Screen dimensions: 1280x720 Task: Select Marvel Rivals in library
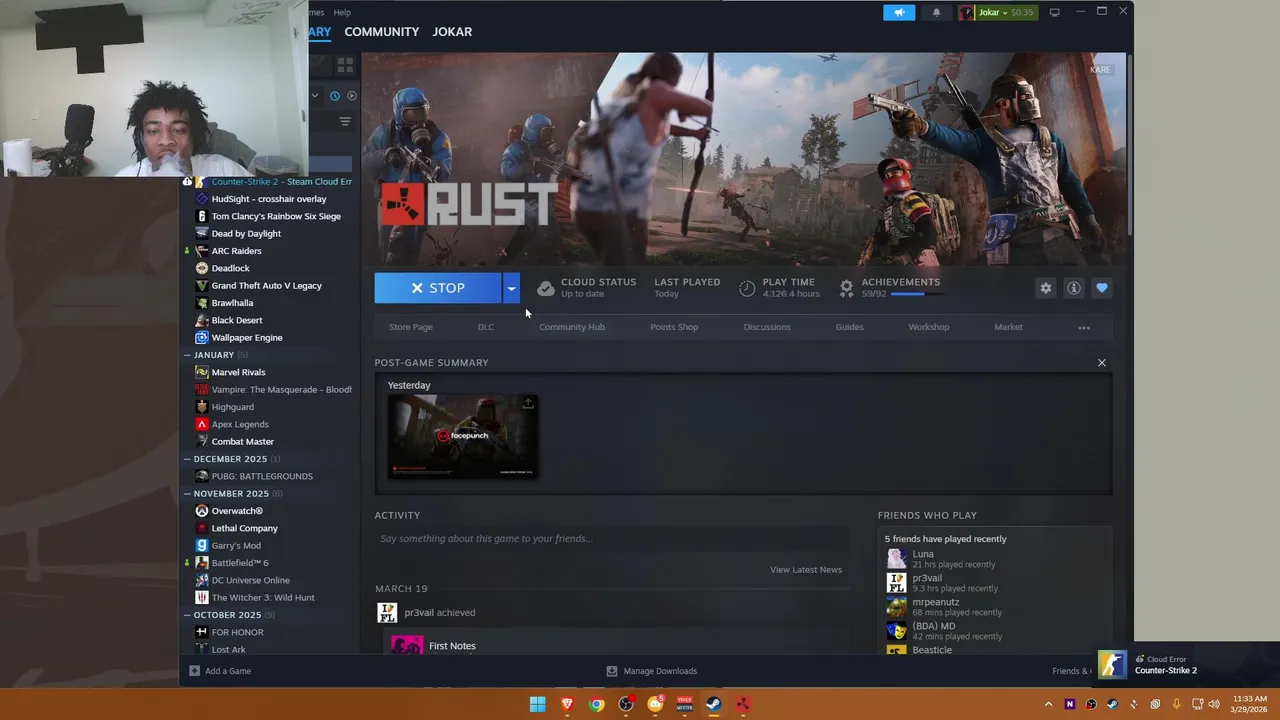click(238, 372)
